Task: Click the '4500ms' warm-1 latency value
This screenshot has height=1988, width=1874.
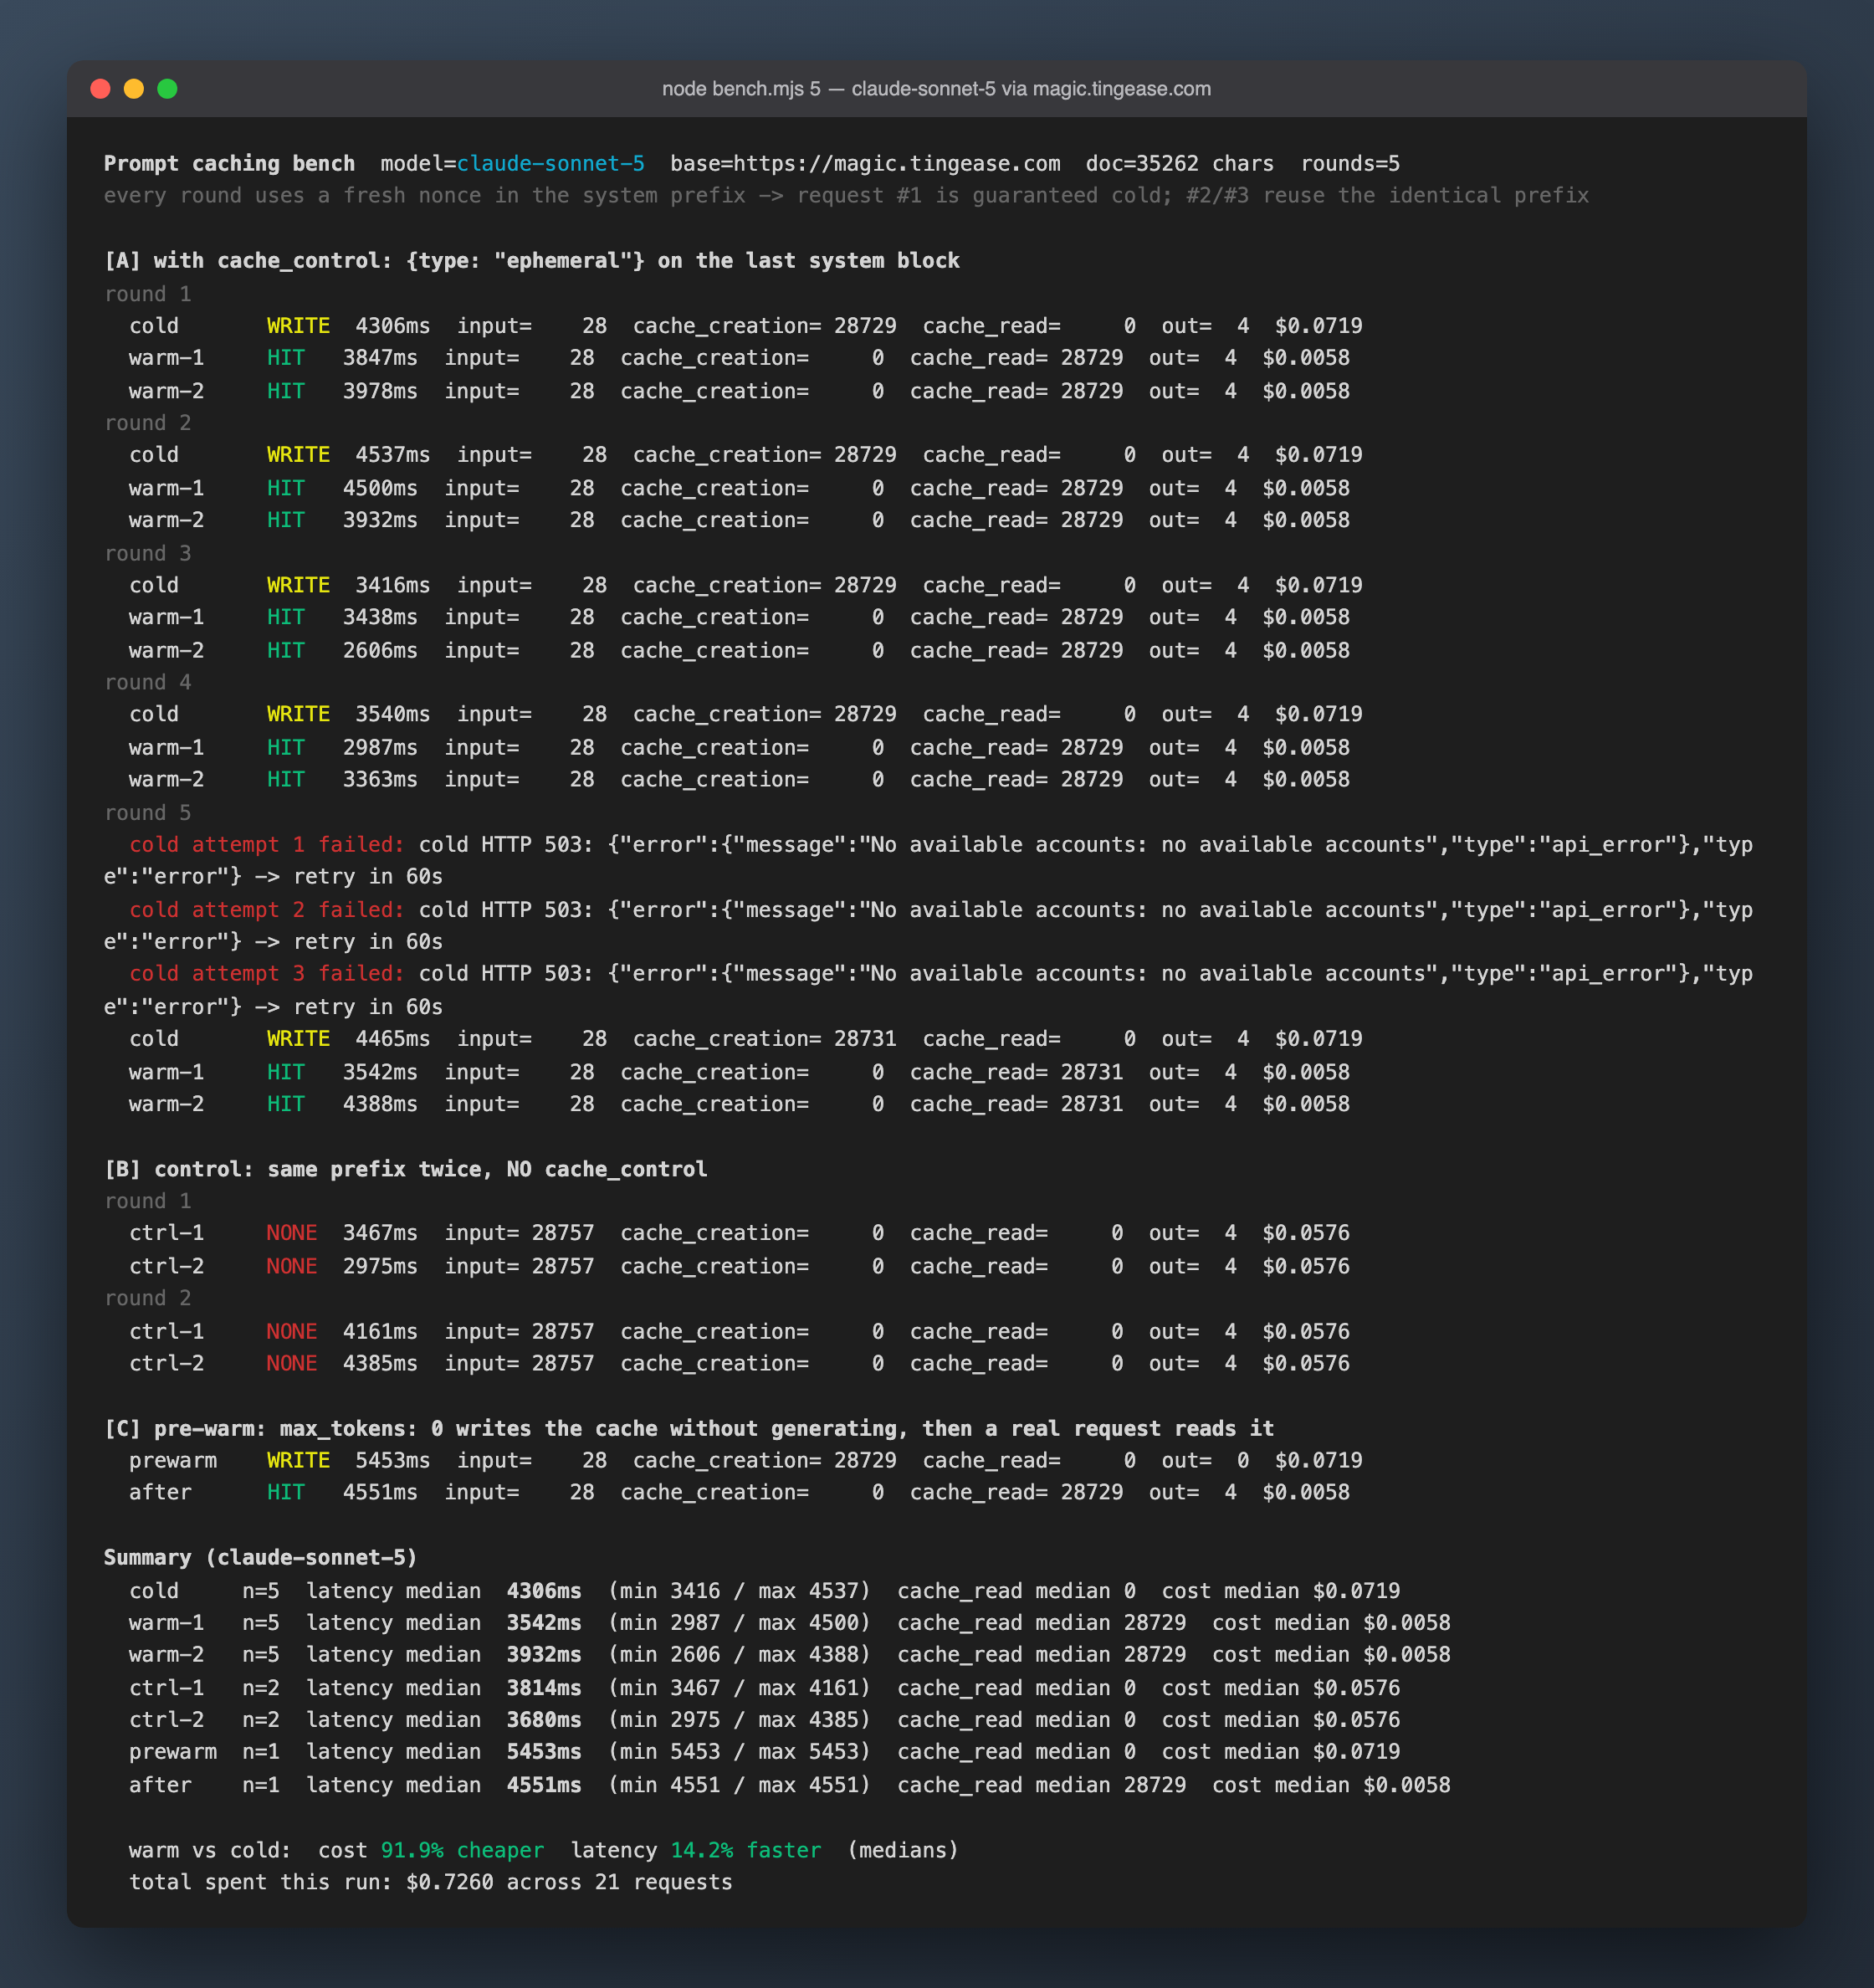Action: point(380,488)
